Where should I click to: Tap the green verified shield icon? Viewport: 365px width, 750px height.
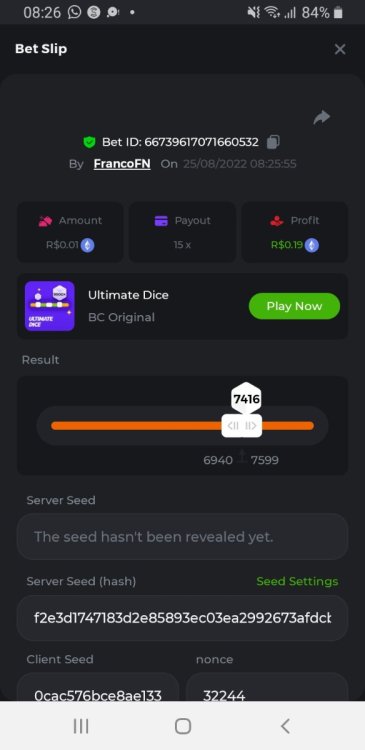pyautogui.click(x=89, y=142)
